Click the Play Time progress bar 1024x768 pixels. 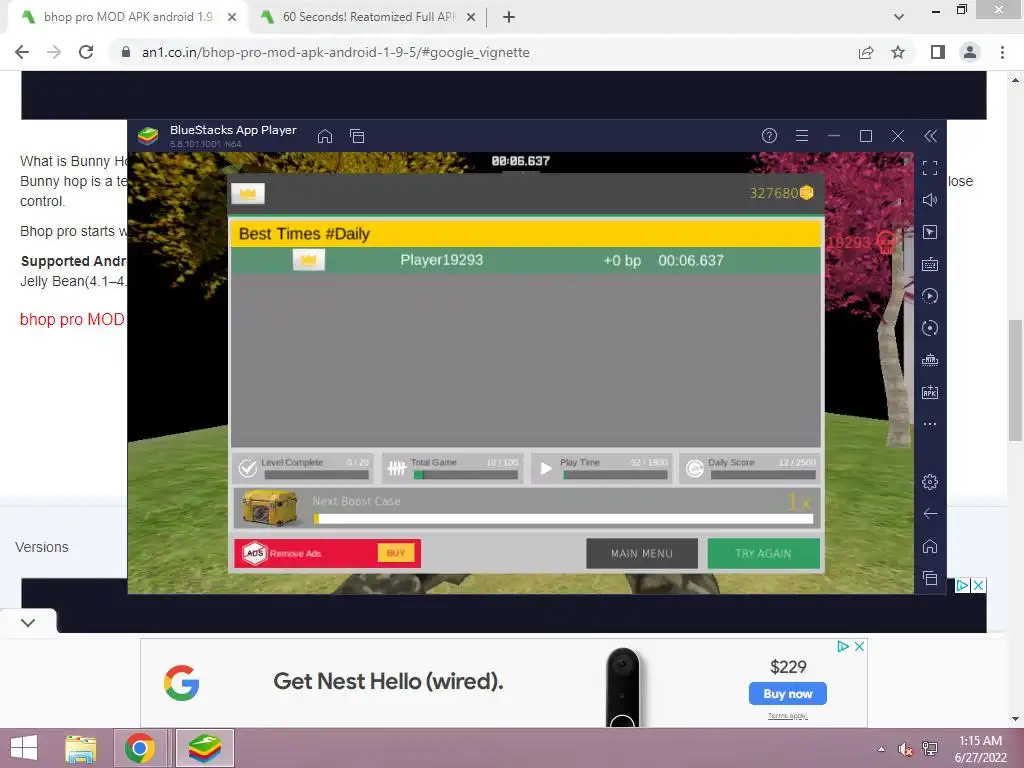coord(615,475)
